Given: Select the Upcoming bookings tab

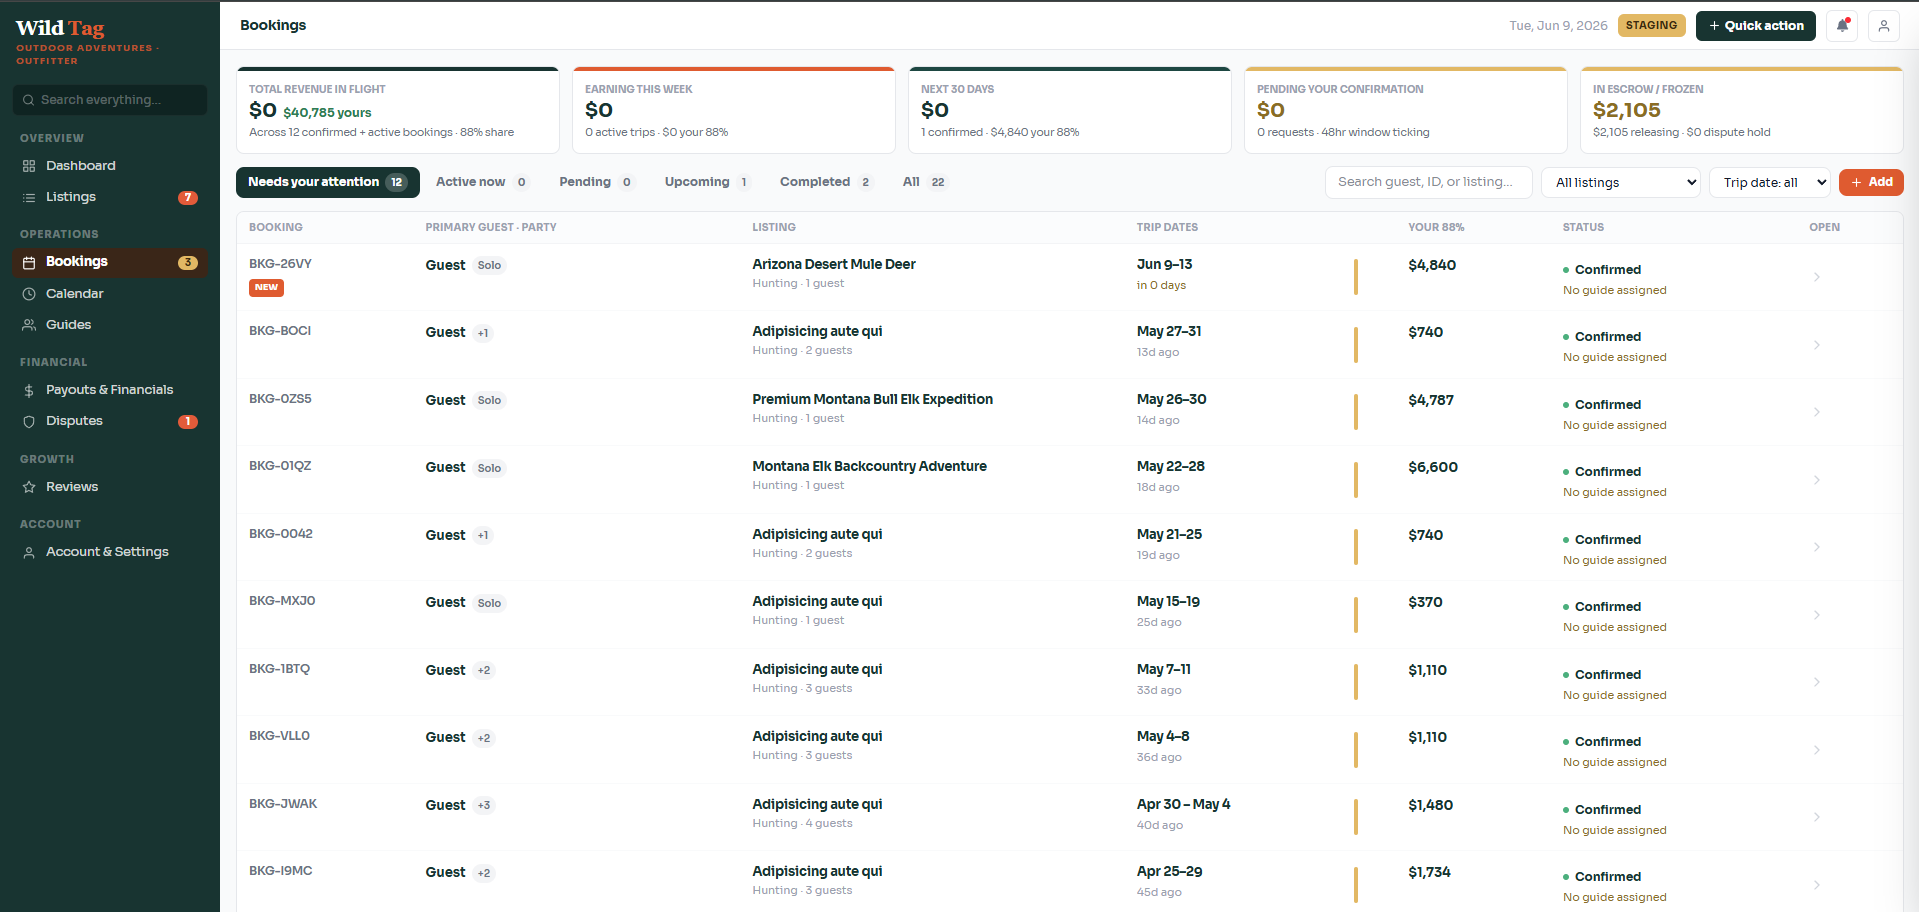Looking at the screenshot, I should (707, 182).
